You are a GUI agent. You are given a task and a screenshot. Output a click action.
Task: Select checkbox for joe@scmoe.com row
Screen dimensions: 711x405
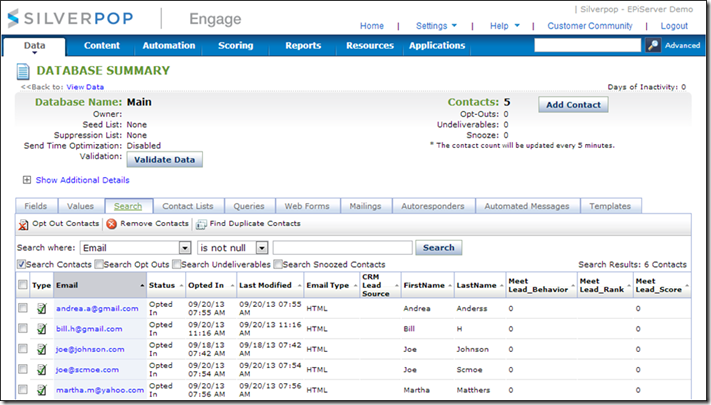(23, 369)
